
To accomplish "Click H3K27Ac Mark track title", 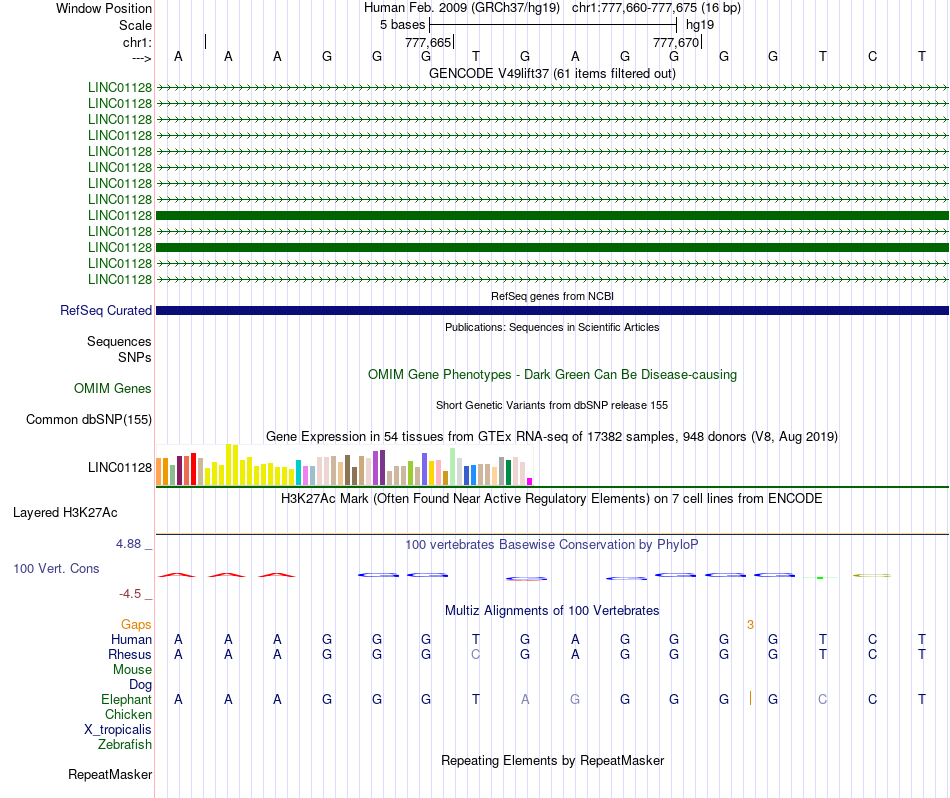I will pyautogui.click(x=552, y=499).
